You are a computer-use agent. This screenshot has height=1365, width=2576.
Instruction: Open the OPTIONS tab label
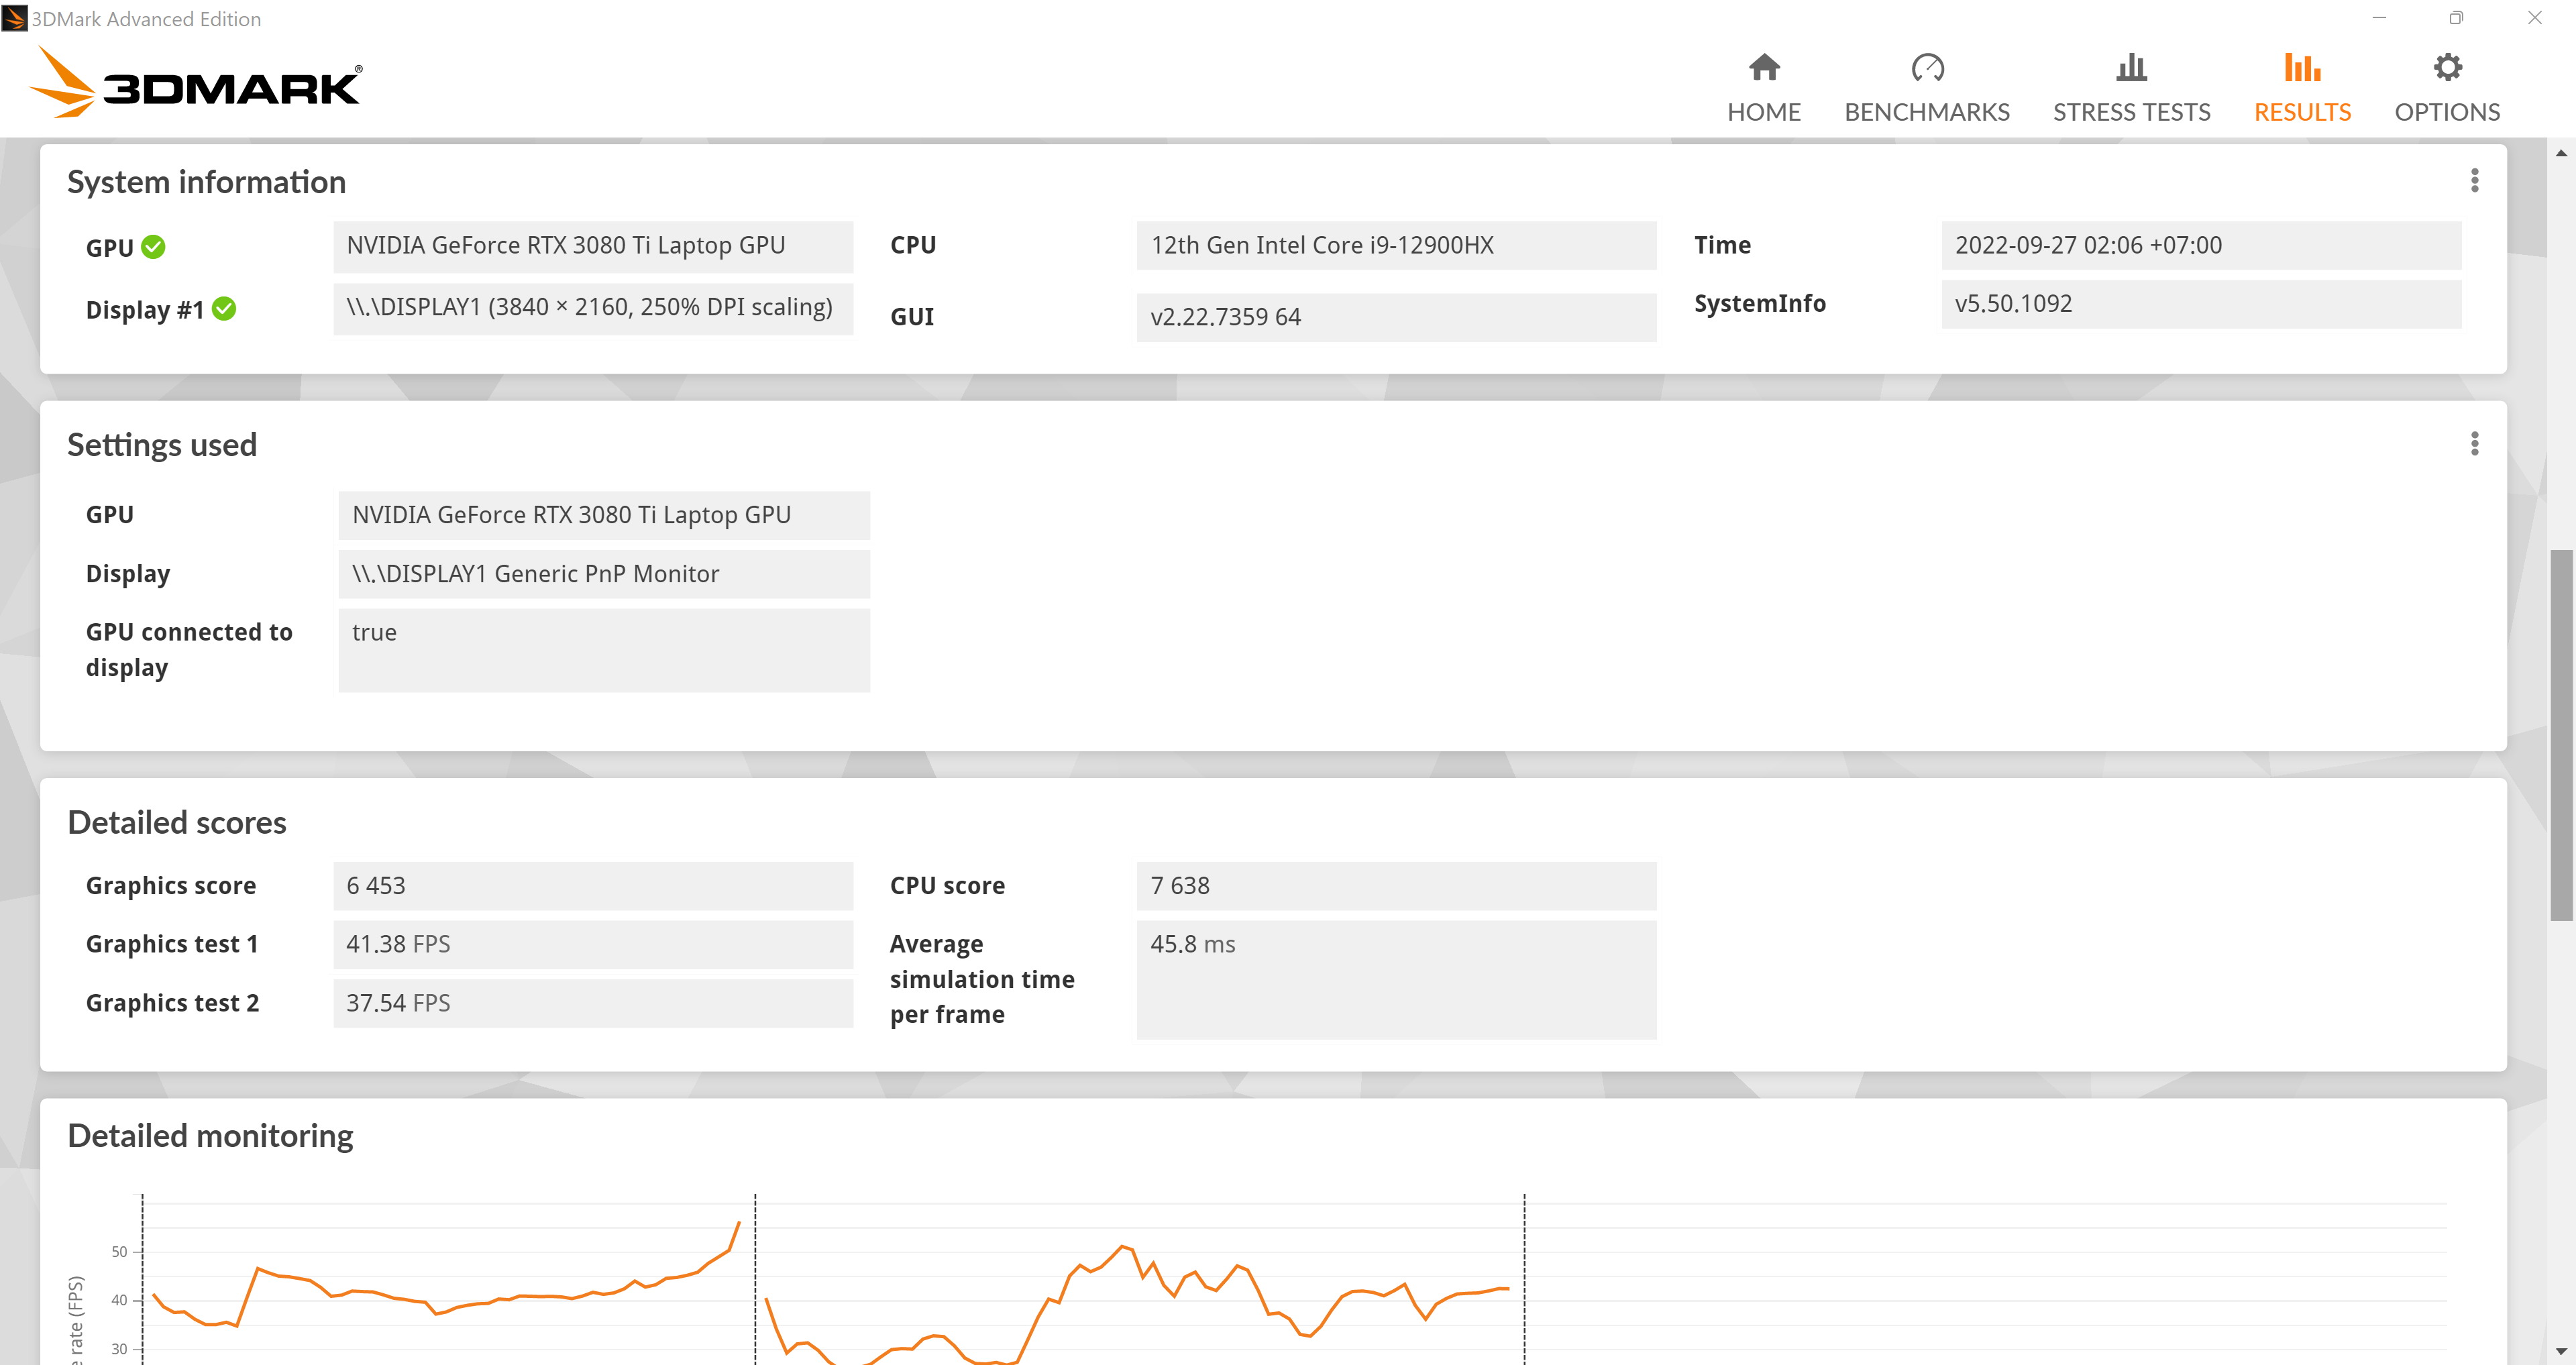[2447, 112]
